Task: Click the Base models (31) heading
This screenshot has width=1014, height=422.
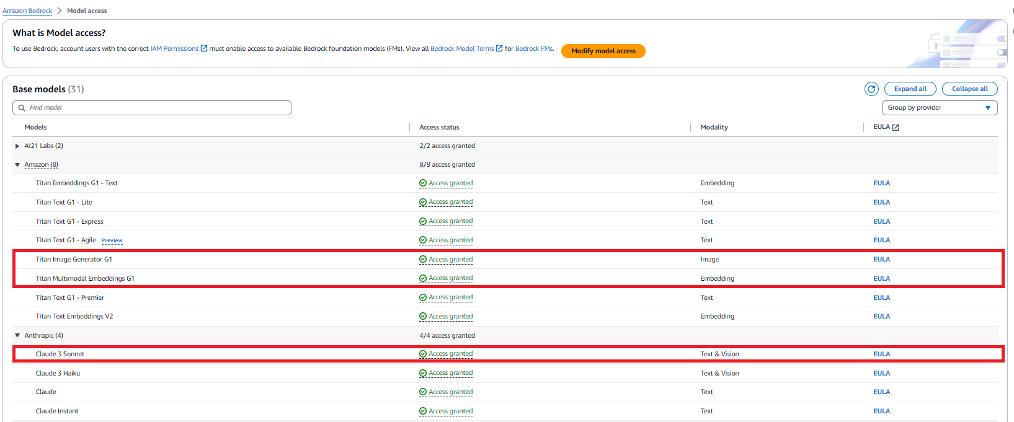Action: [49, 89]
